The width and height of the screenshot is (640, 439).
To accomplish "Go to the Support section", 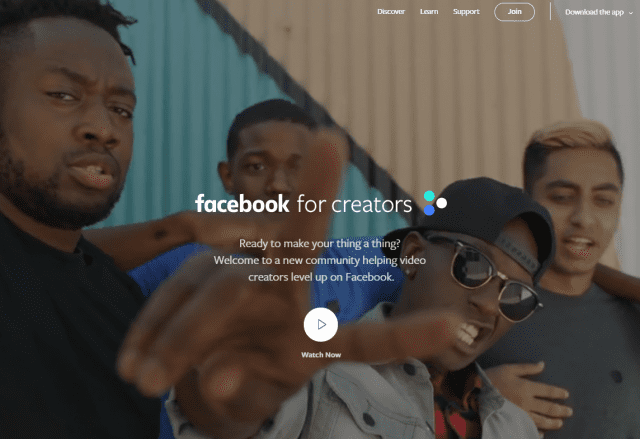I will pos(466,12).
